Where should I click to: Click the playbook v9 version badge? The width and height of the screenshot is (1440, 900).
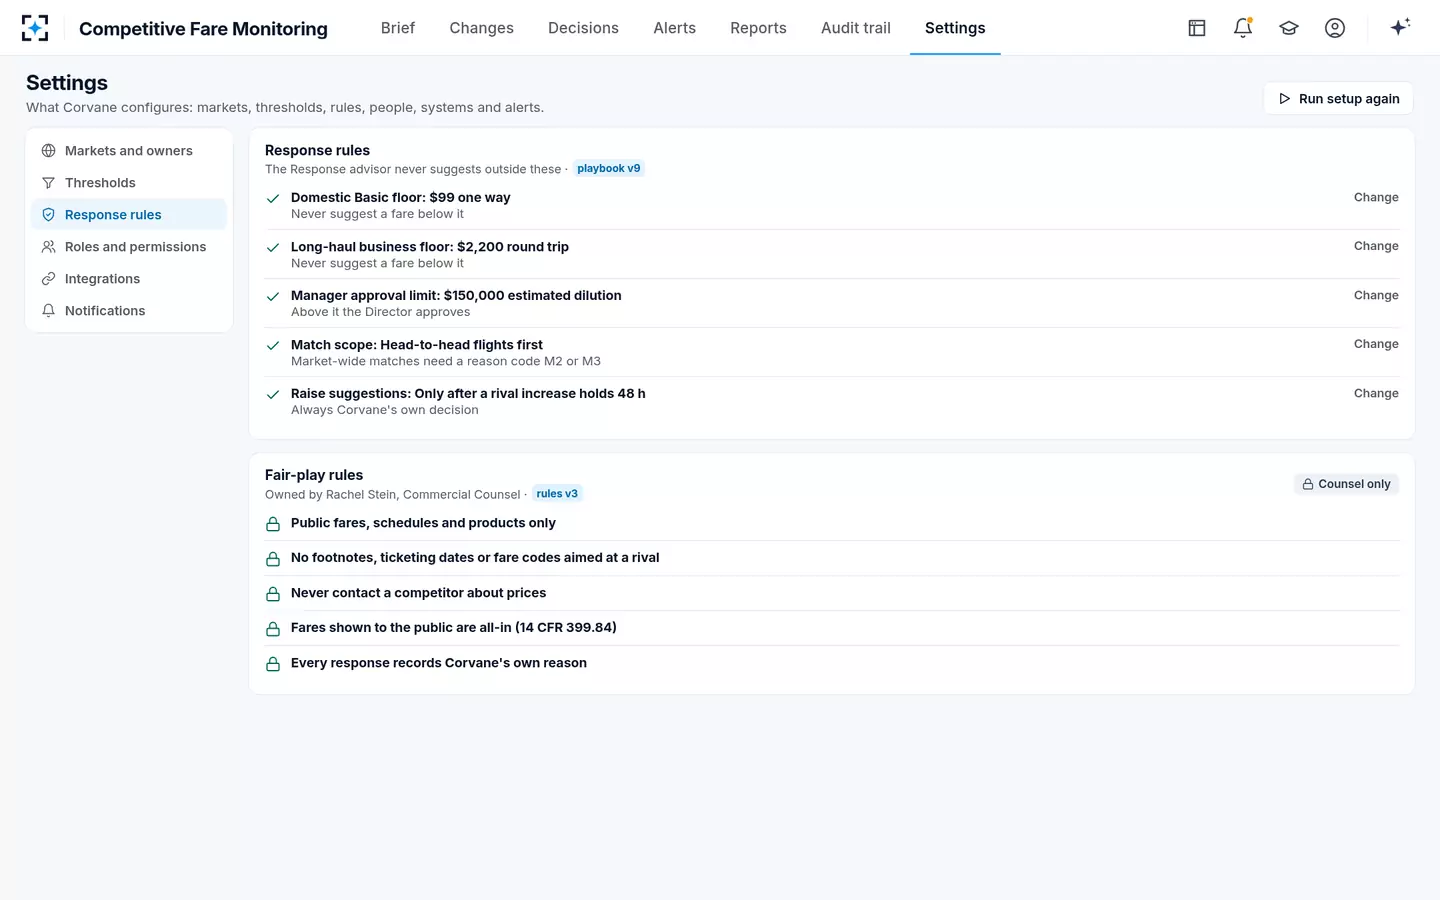(609, 168)
